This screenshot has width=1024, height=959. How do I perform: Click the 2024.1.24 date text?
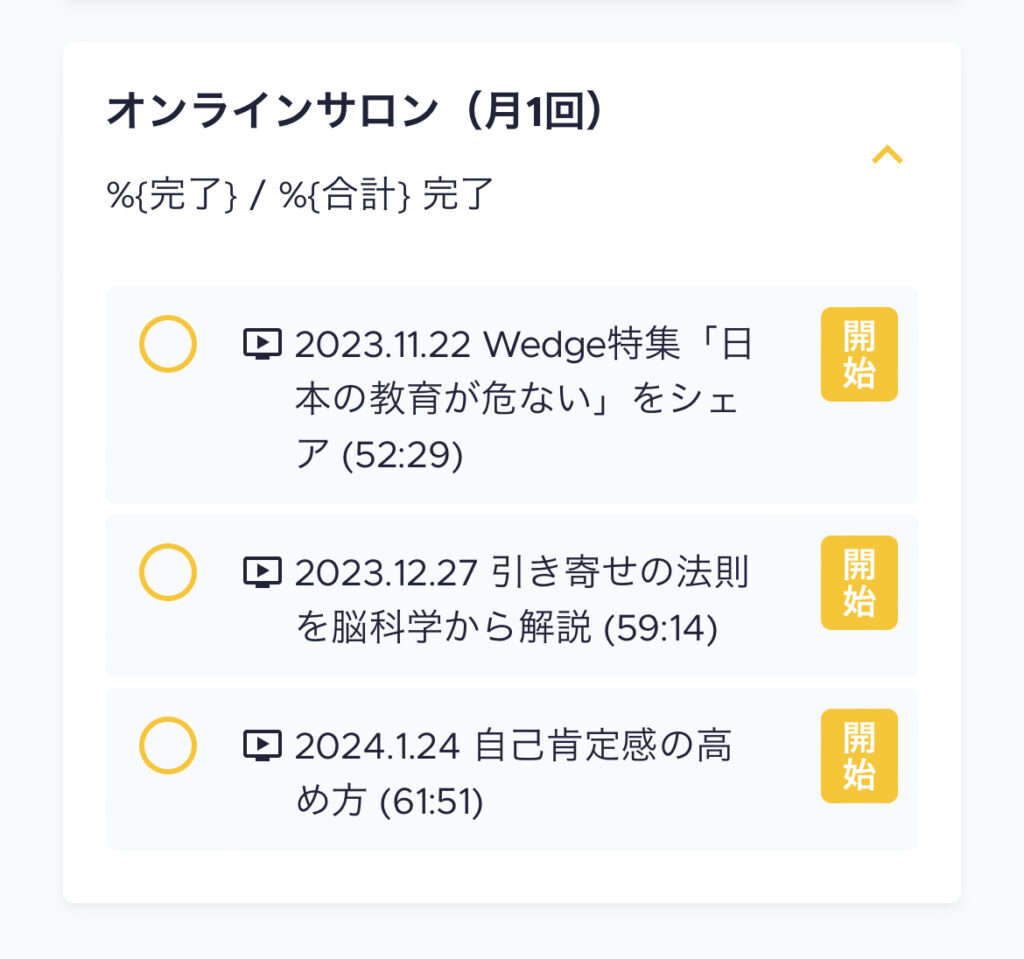pyautogui.click(x=377, y=745)
